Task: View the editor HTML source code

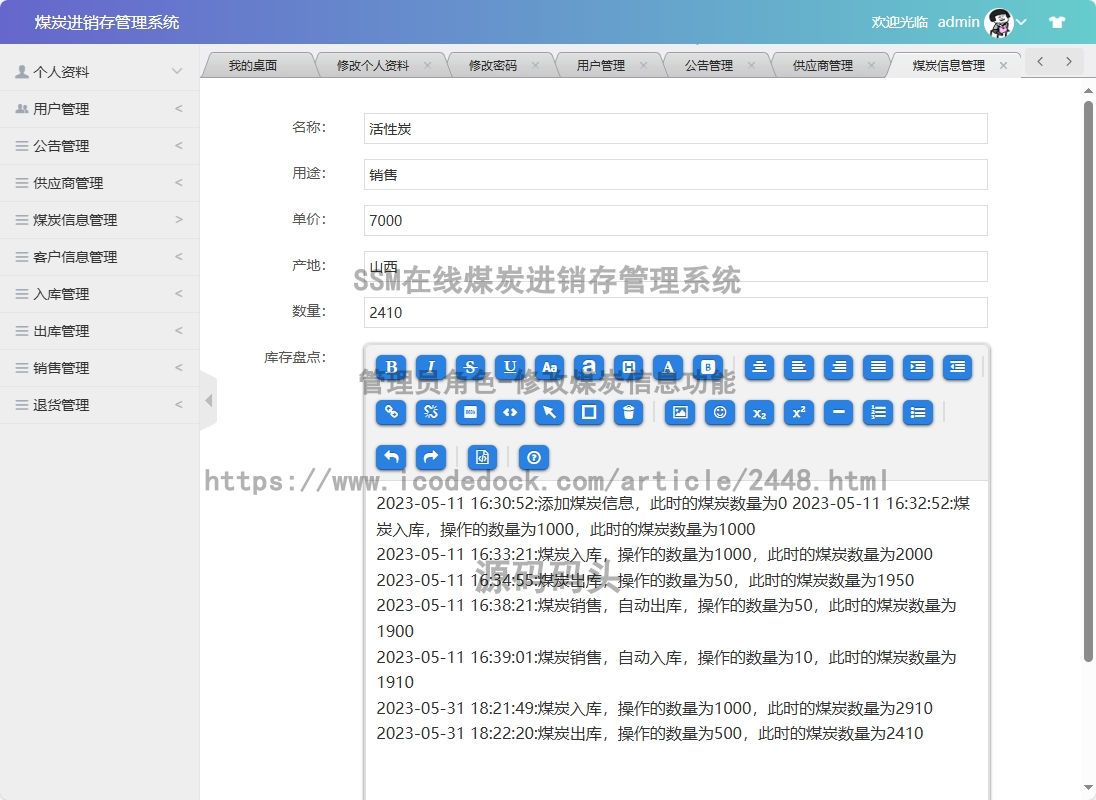Action: (x=482, y=458)
